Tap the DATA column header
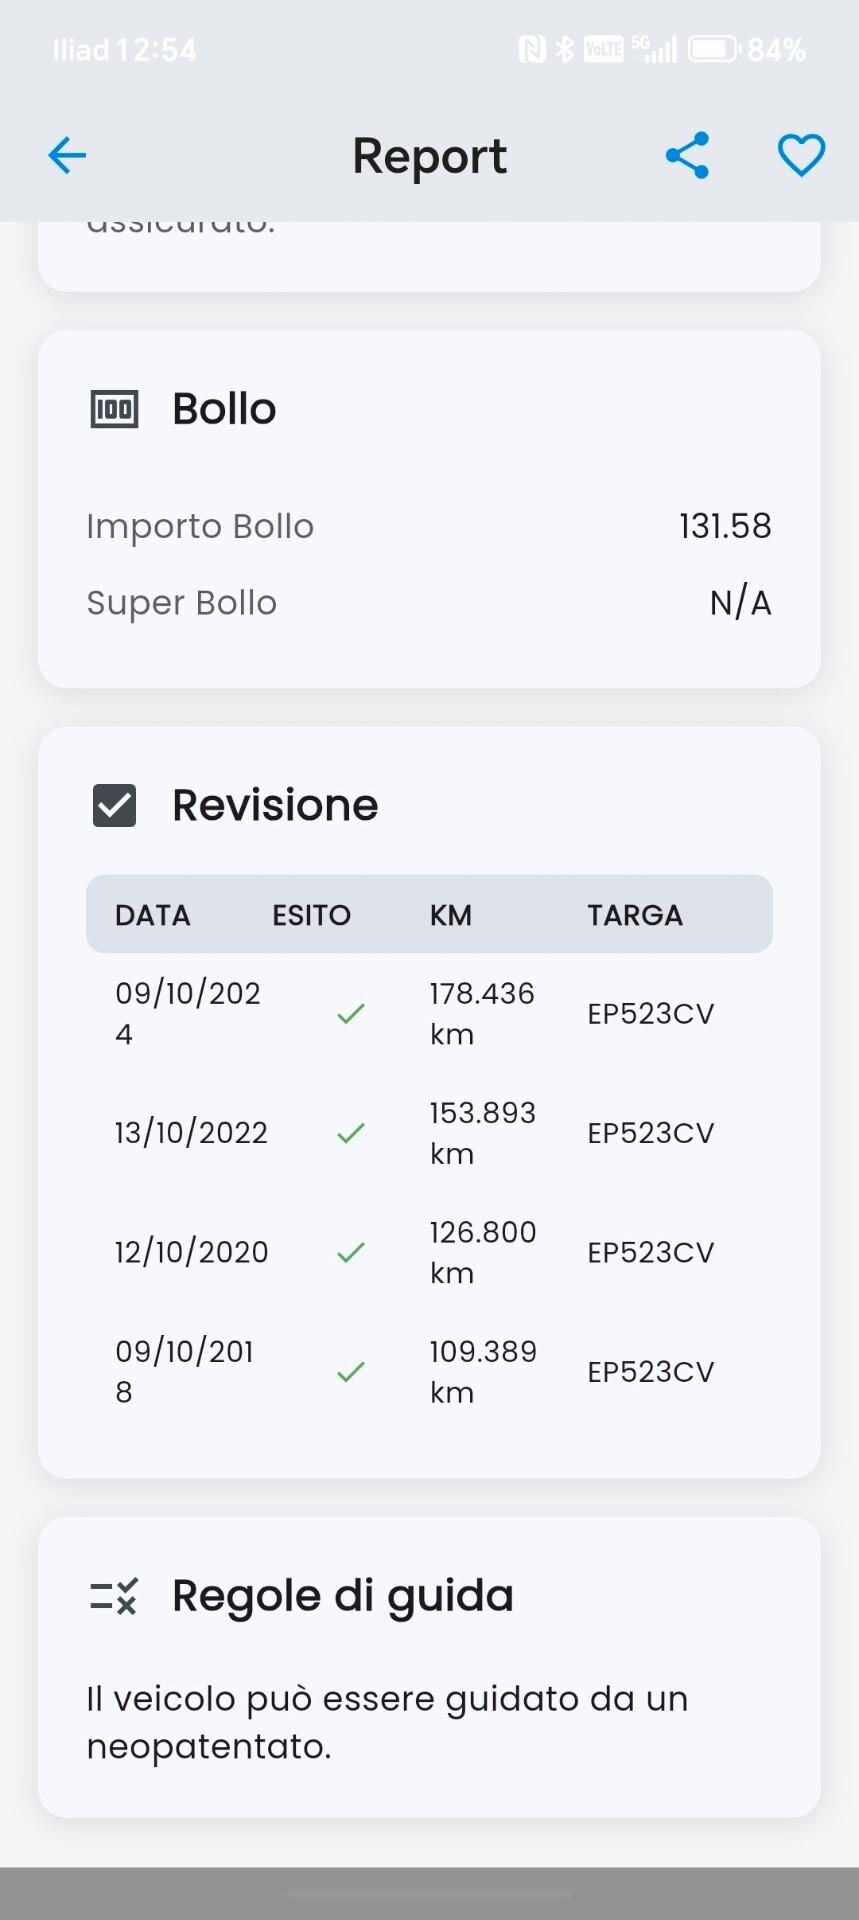The width and height of the screenshot is (859, 1920). (x=153, y=915)
